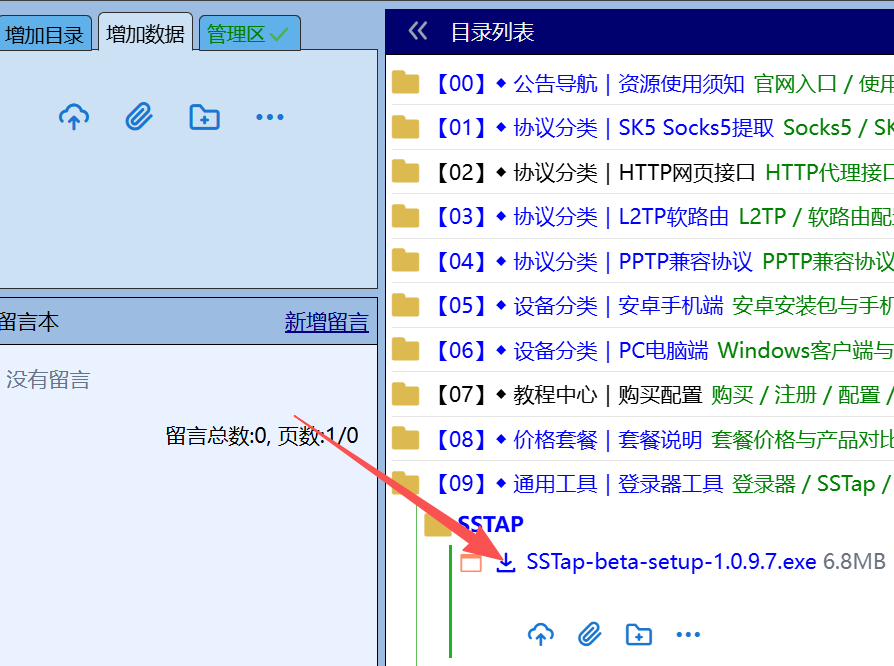Switch to the 增加目录 tab

point(44,35)
